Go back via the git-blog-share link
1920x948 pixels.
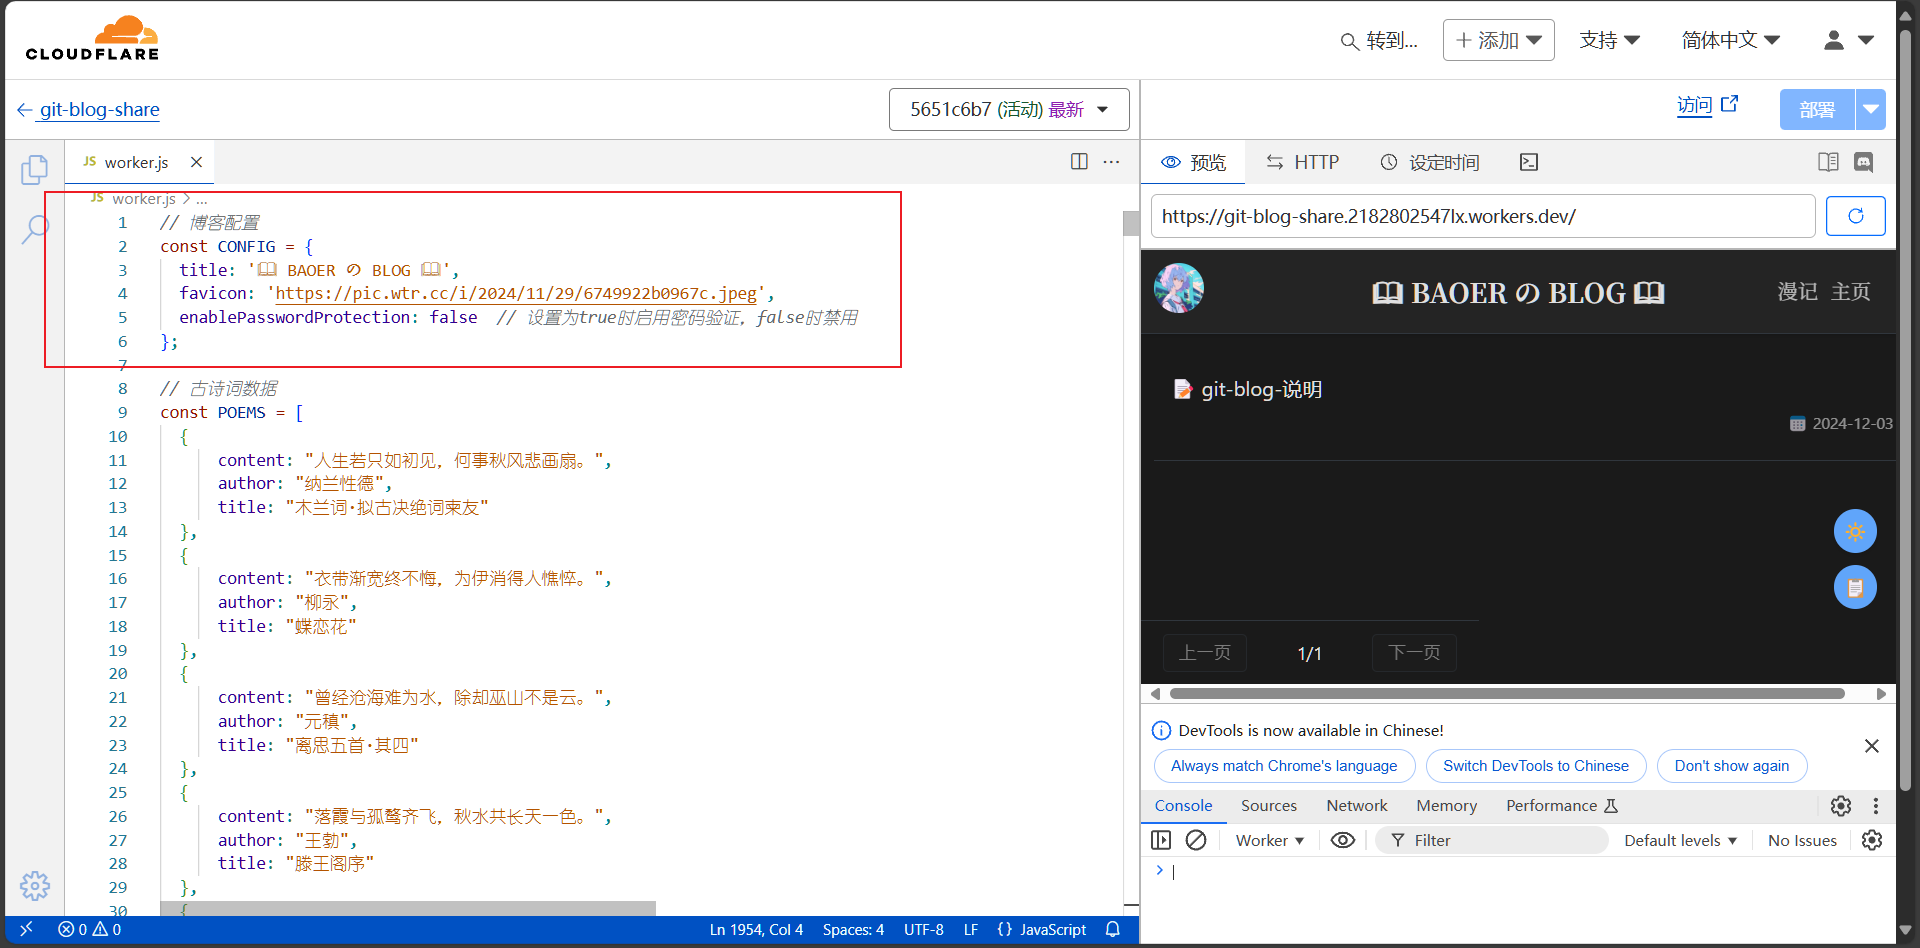tap(89, 109)
